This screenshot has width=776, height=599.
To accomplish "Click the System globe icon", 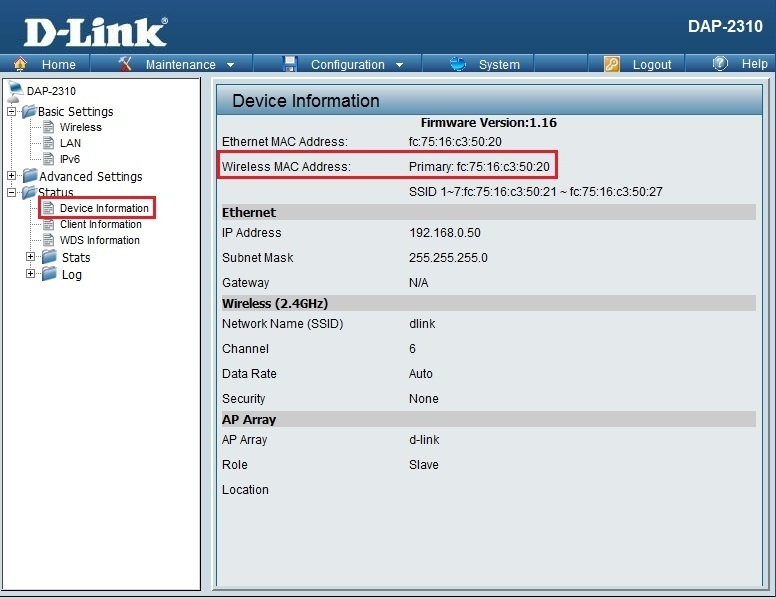I will (459, 64).
